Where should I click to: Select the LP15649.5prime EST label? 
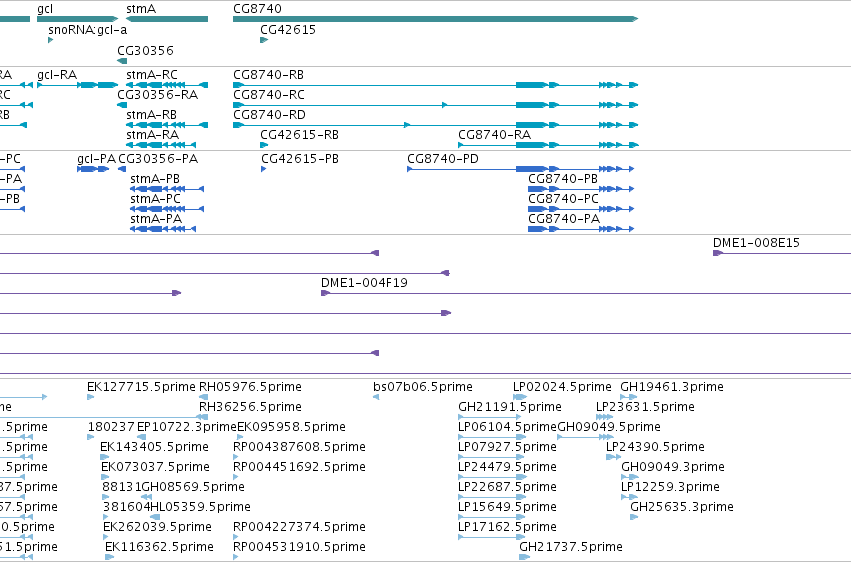(507, 507)
